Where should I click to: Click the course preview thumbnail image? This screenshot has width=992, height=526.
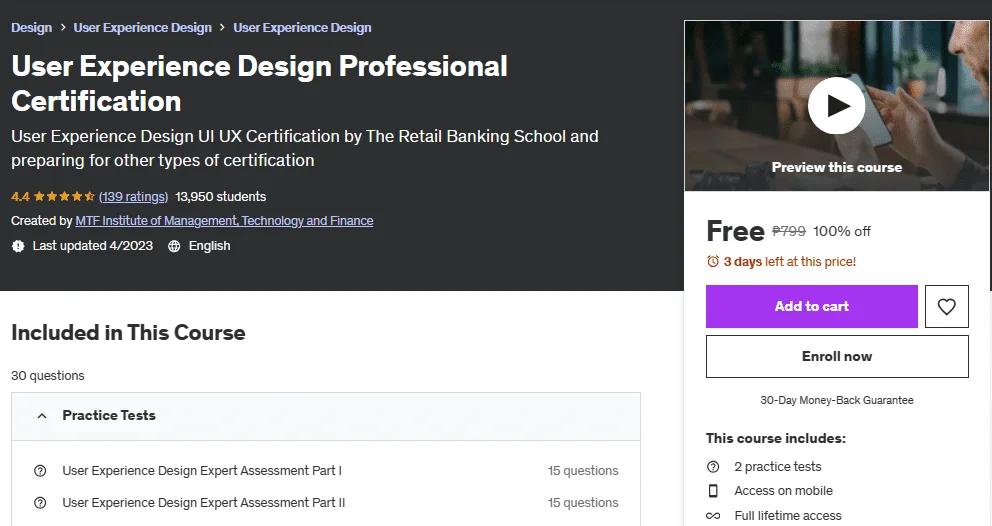(x=836, y=106)
